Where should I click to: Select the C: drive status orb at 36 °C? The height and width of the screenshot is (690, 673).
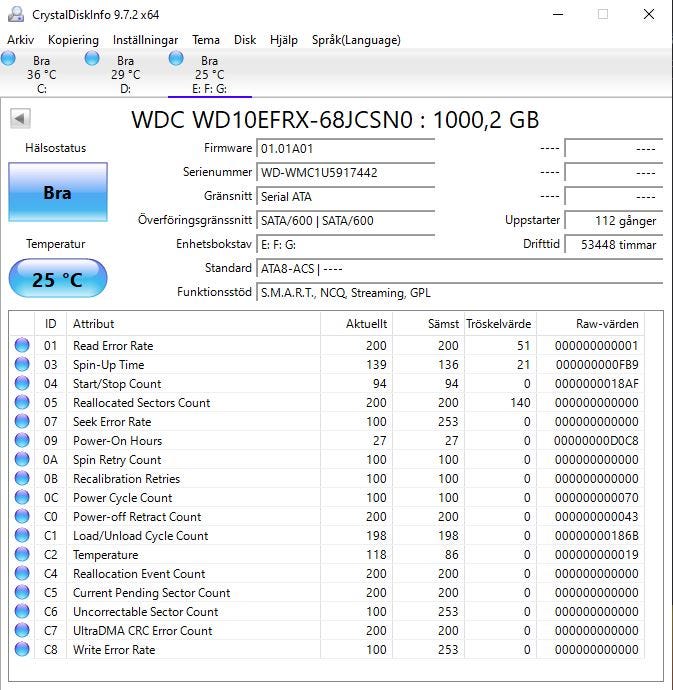pyautogui.click(x=9, y=60)
